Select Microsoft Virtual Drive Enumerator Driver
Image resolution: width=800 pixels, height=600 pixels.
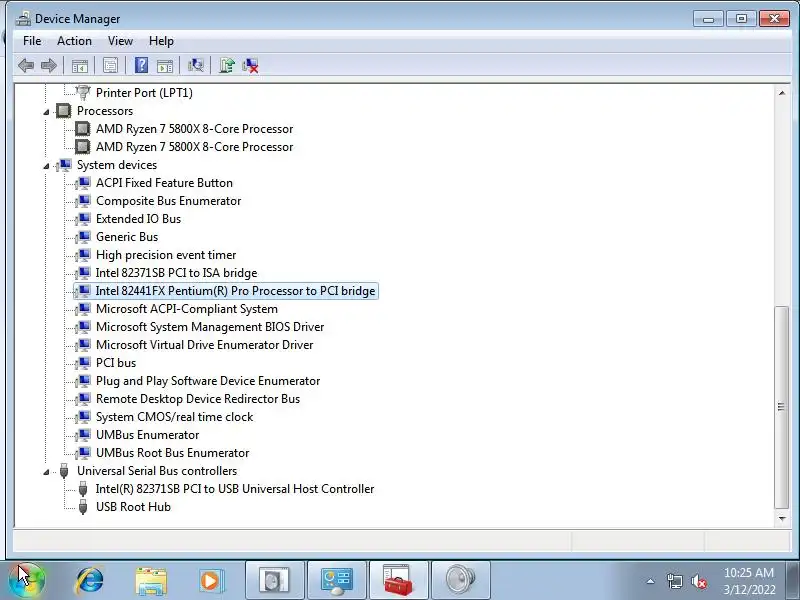pyautogui.click(x=205, y=345)
